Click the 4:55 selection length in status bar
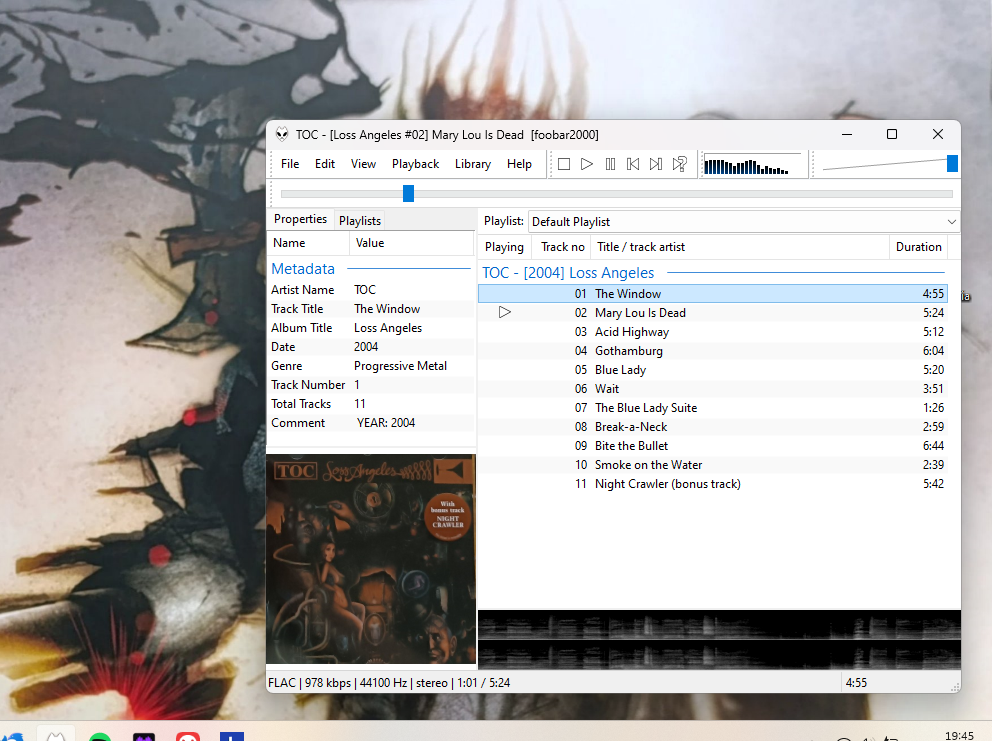 pos(856,683)
